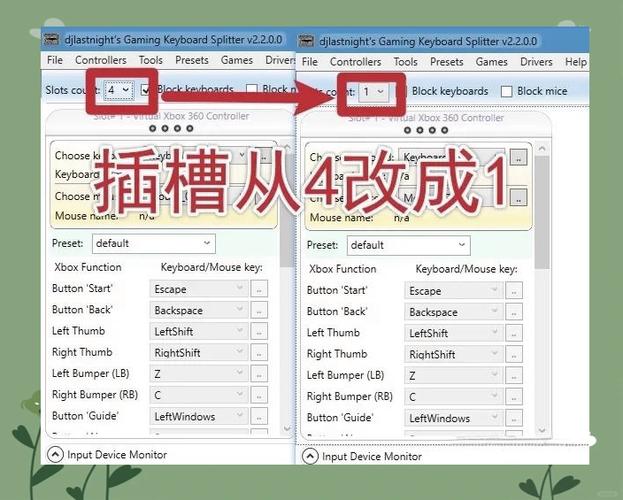
Task: Click '..' button for Left Bumper (LB) in right window
Action: [514, 376]
